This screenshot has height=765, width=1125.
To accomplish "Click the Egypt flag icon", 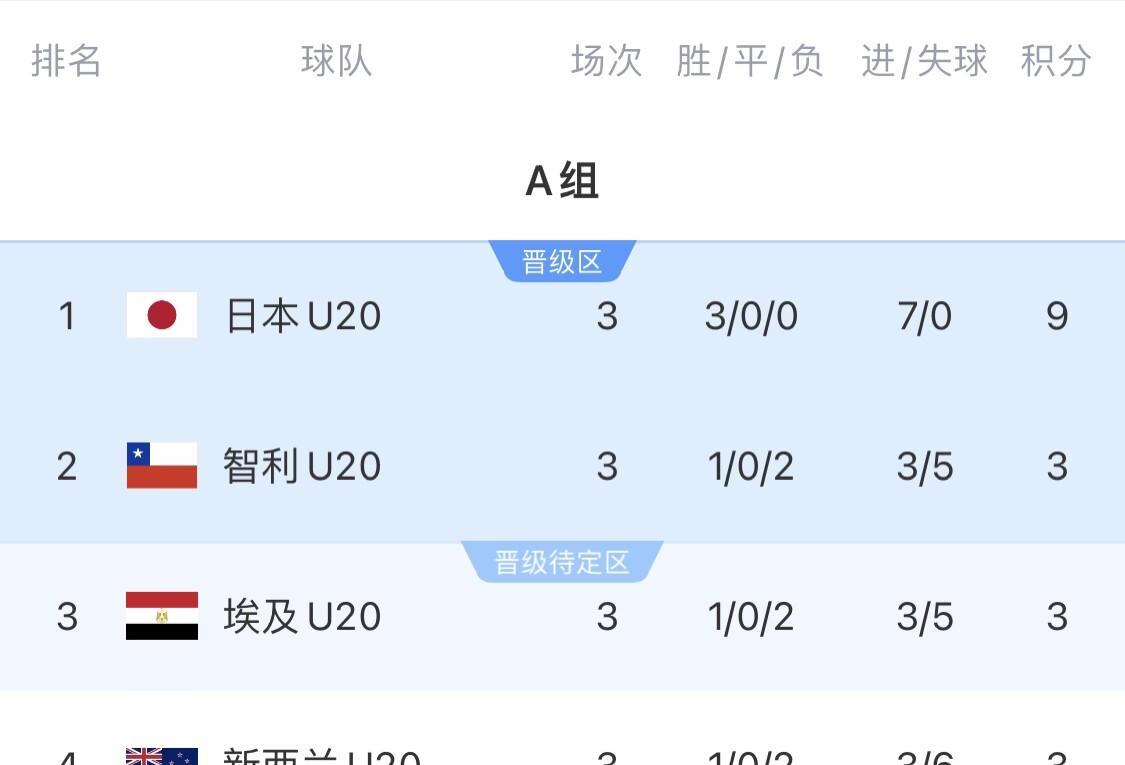I will point(162,616).
